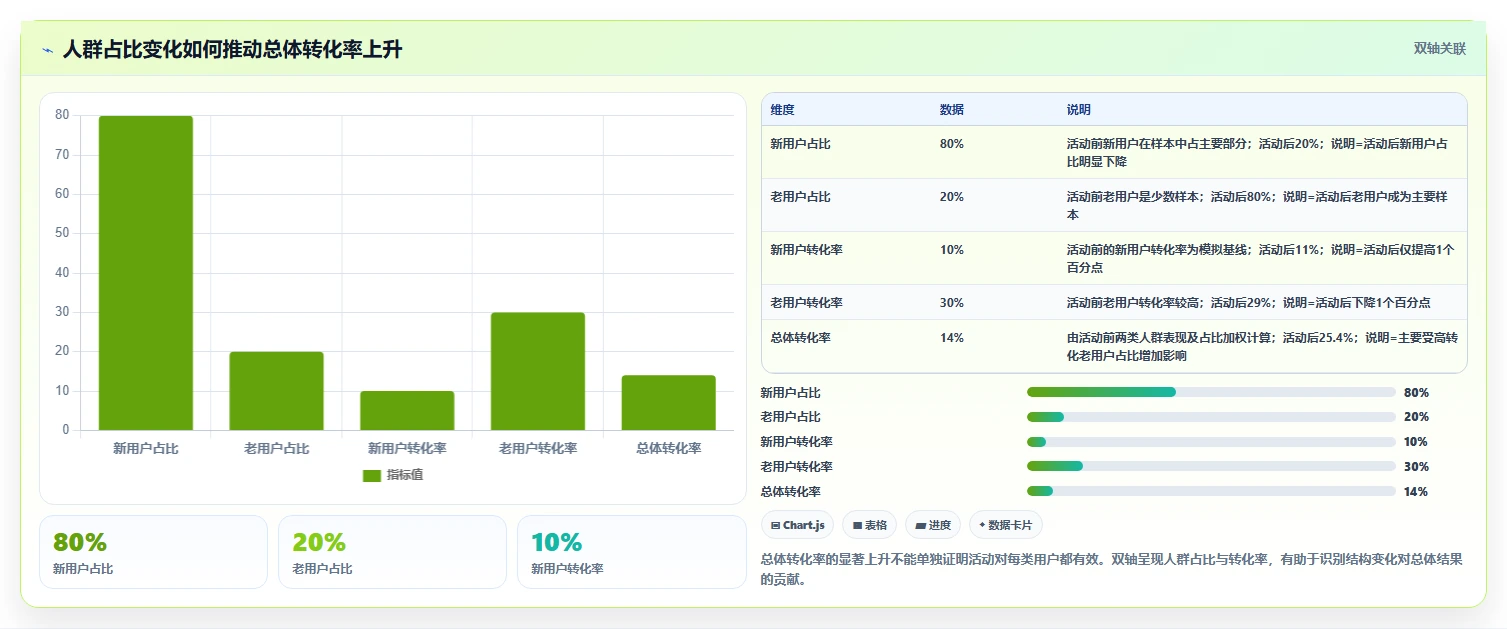This screenshot has height=629, width=1507.
Task: Click the 14% value next to progress bar
Action: 1416,492
